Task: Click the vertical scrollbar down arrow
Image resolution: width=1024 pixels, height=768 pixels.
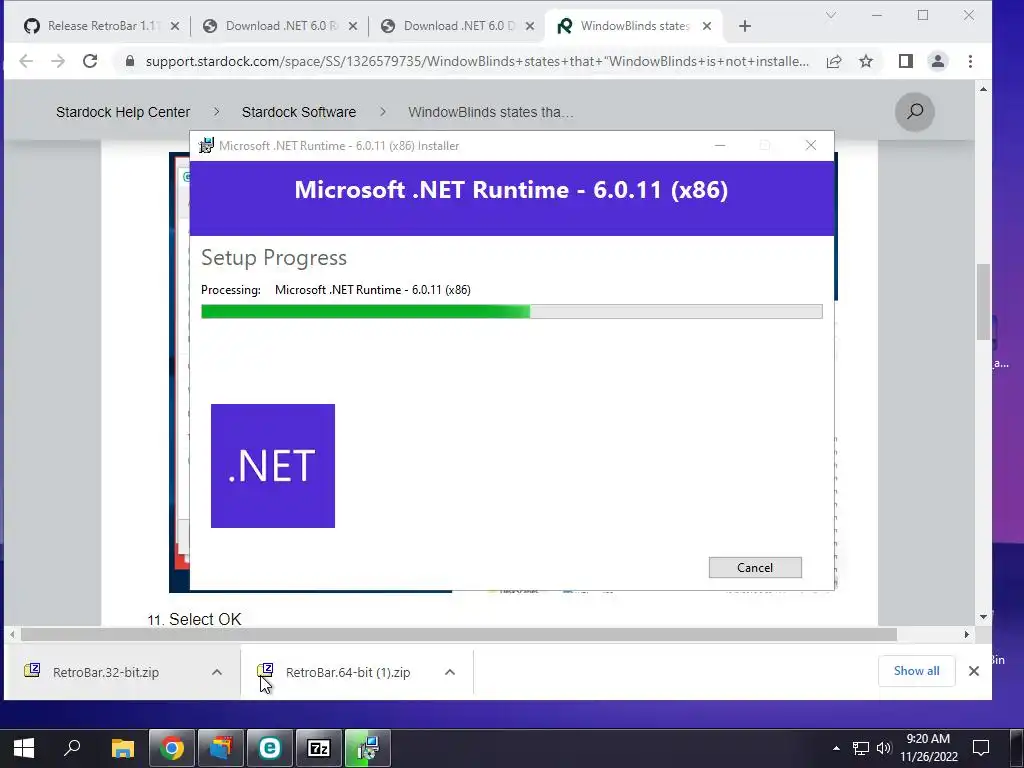Action: click(x=984, y=617)
